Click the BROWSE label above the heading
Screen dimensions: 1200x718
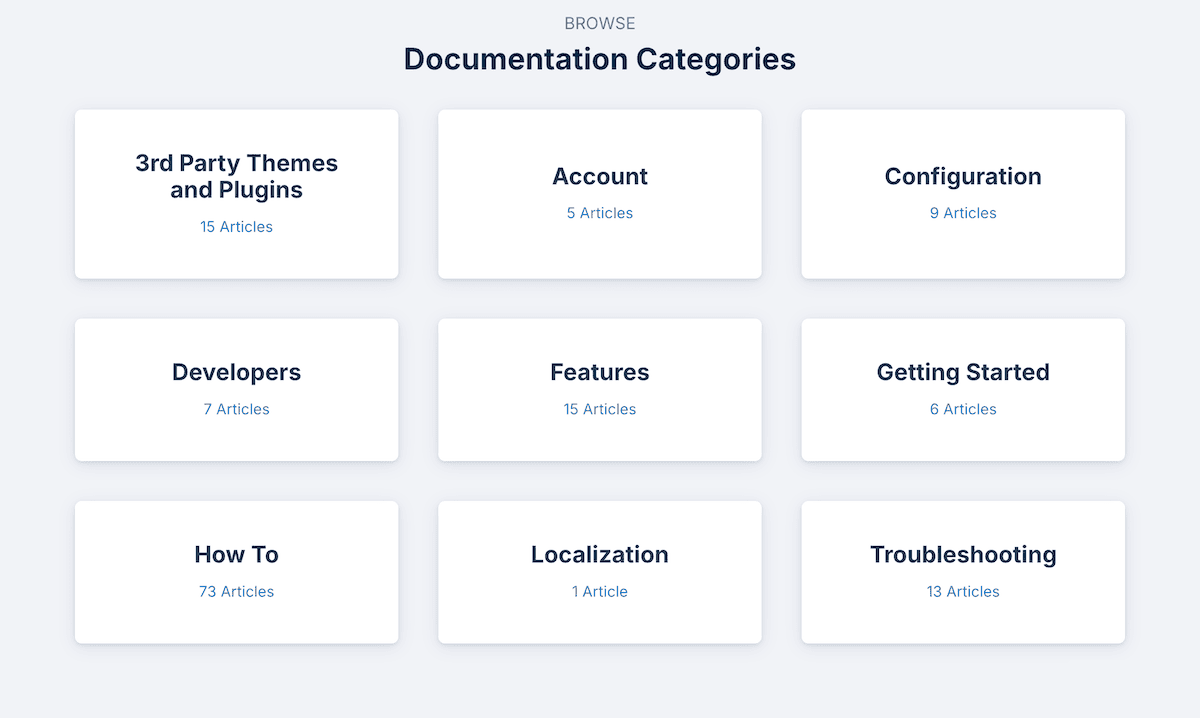tap(600, 23)
